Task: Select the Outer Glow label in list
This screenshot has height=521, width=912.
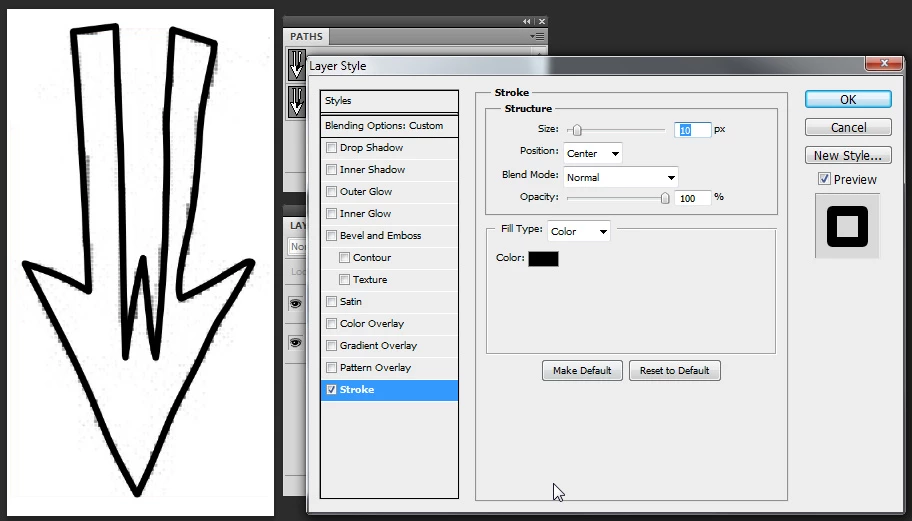Action: click(366, 191)
